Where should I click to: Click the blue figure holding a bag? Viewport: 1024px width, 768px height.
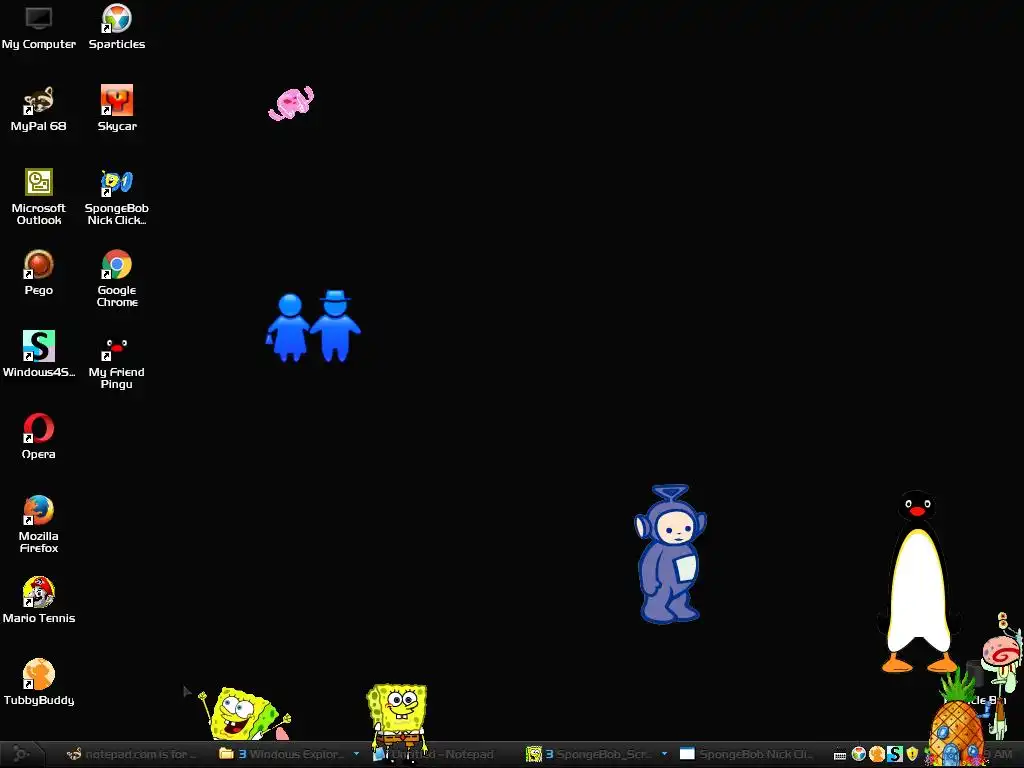[x=288, y=327]
